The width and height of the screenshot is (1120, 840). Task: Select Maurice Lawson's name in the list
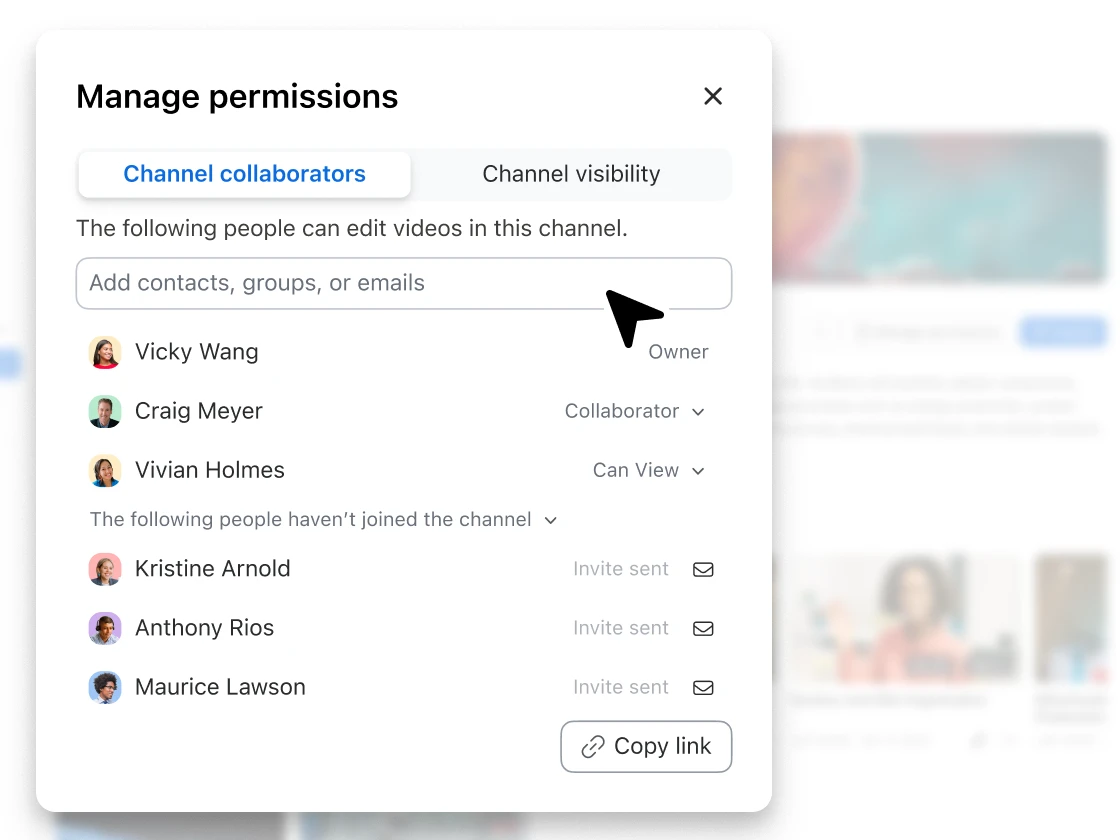[x=220, y=687]
